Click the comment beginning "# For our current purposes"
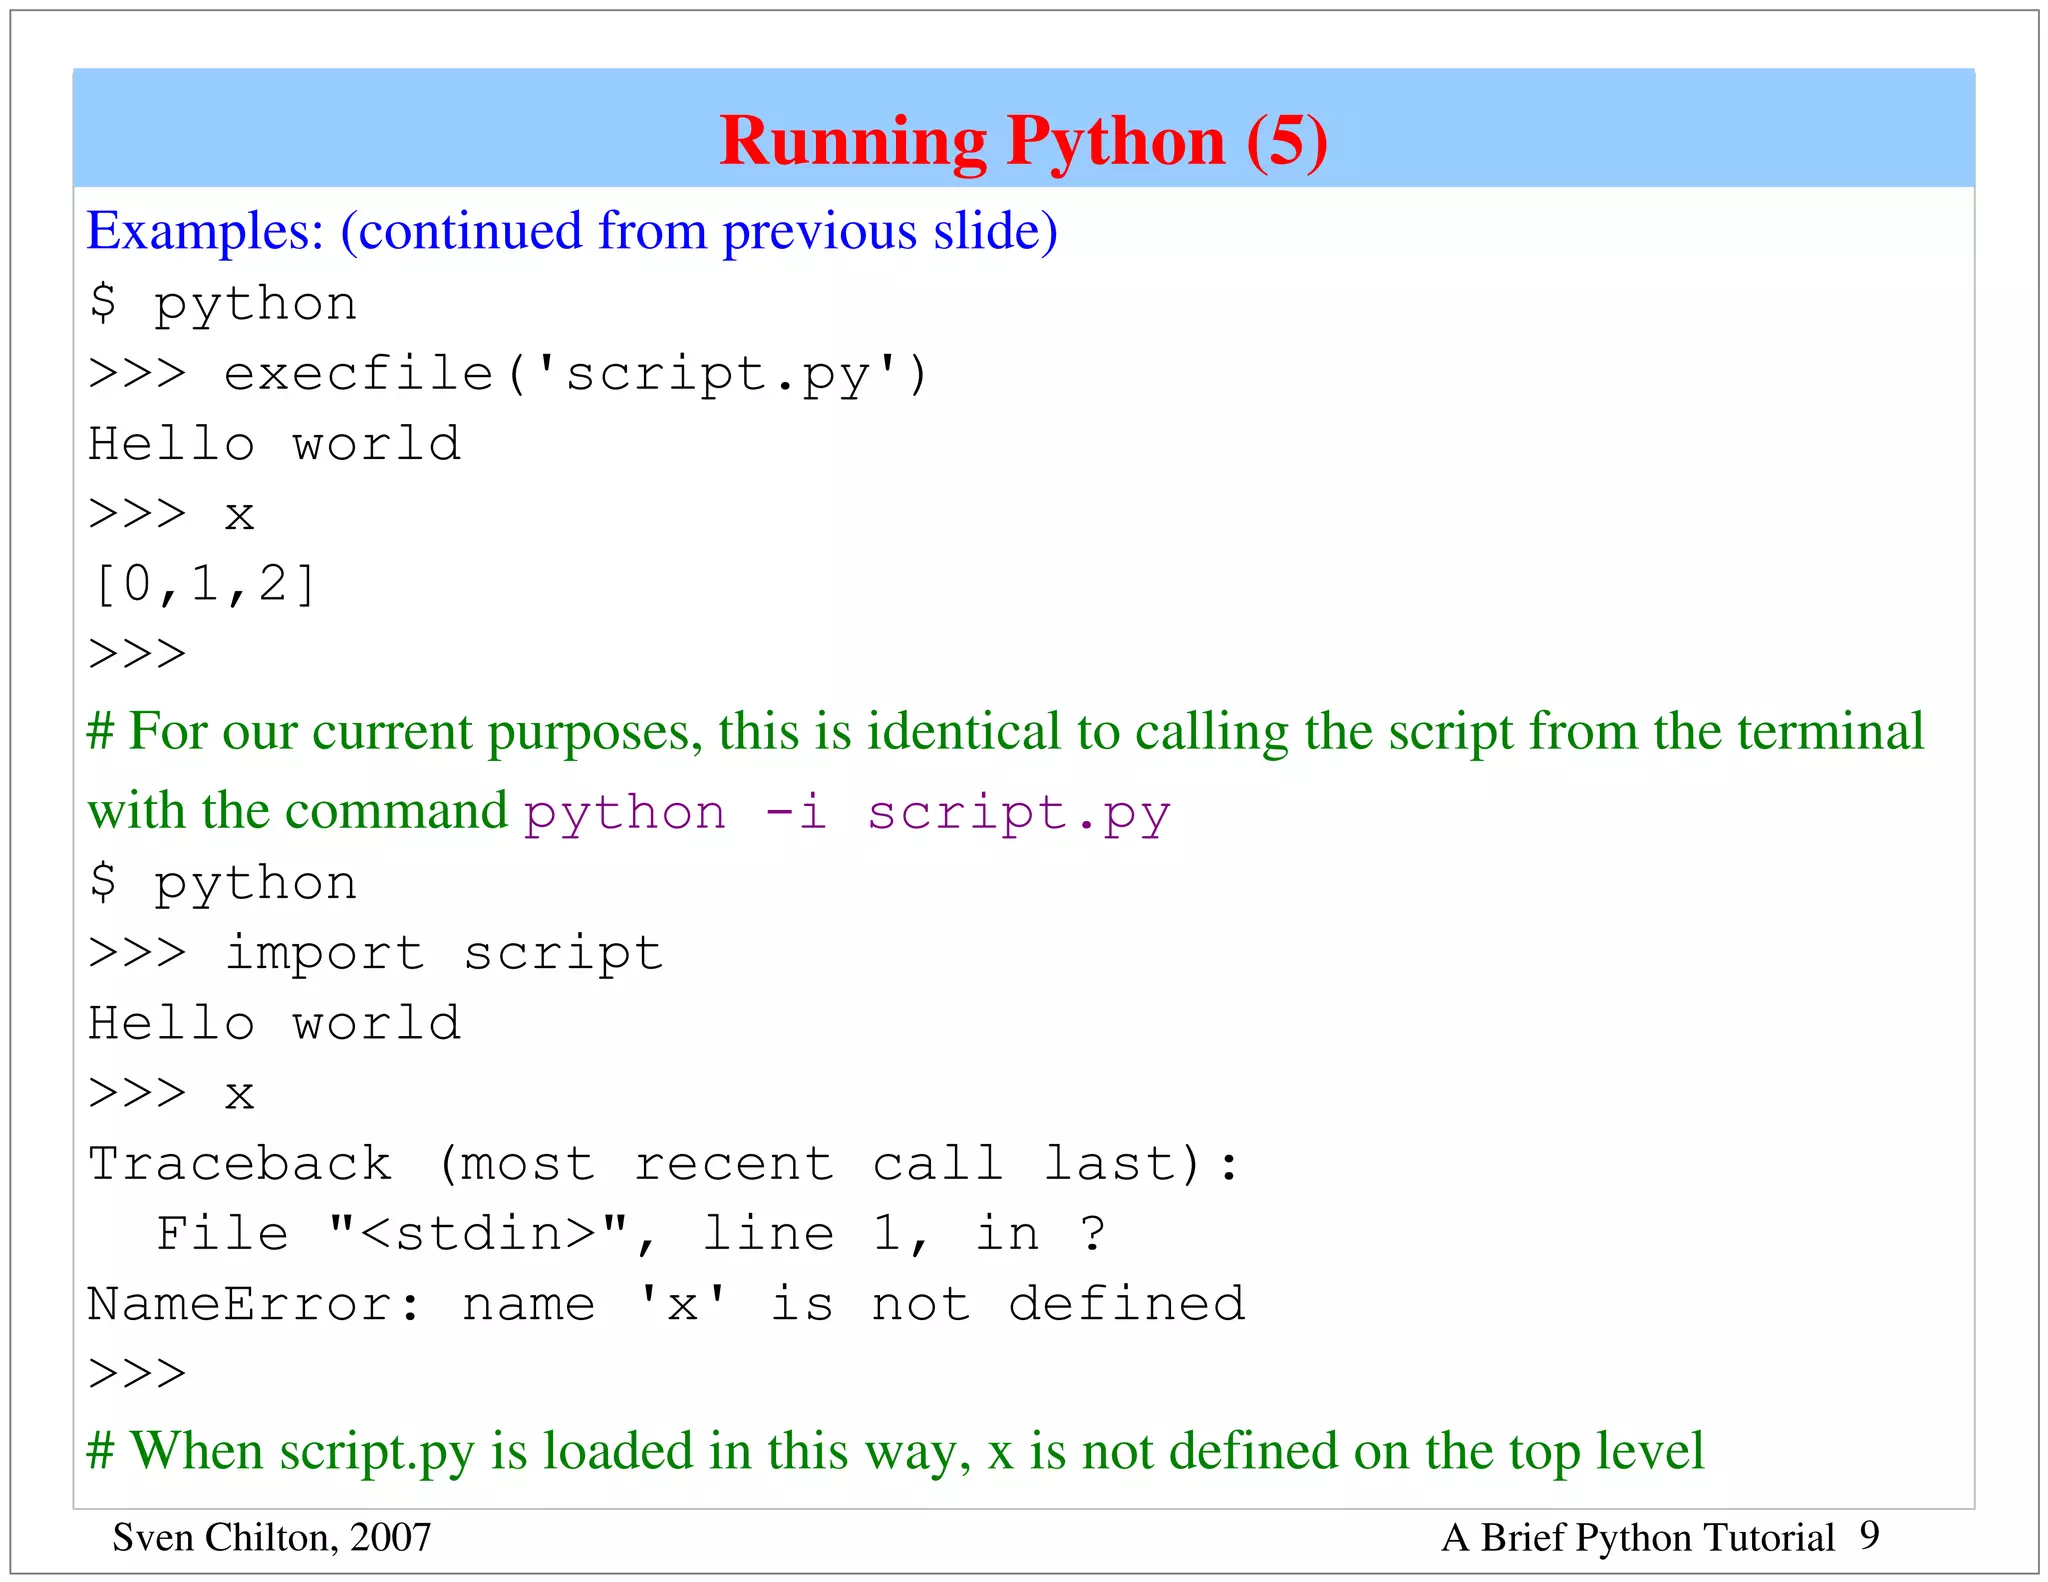This screenshot has width=2048, height=1582. (x=1005, y=772)
